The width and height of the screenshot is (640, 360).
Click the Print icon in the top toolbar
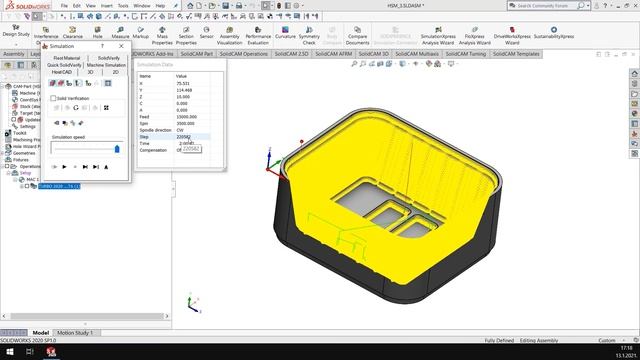coord(239,6)
